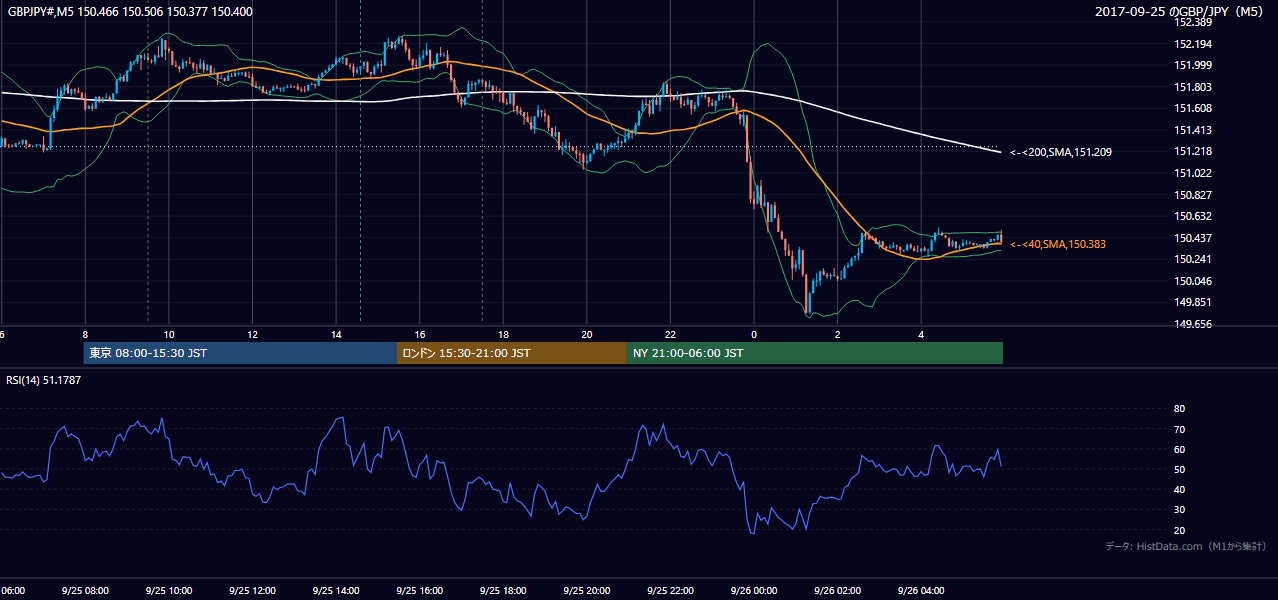Click price axis value 152.389
This screenshot has height=600, width=1278.
click(1192, 22)
